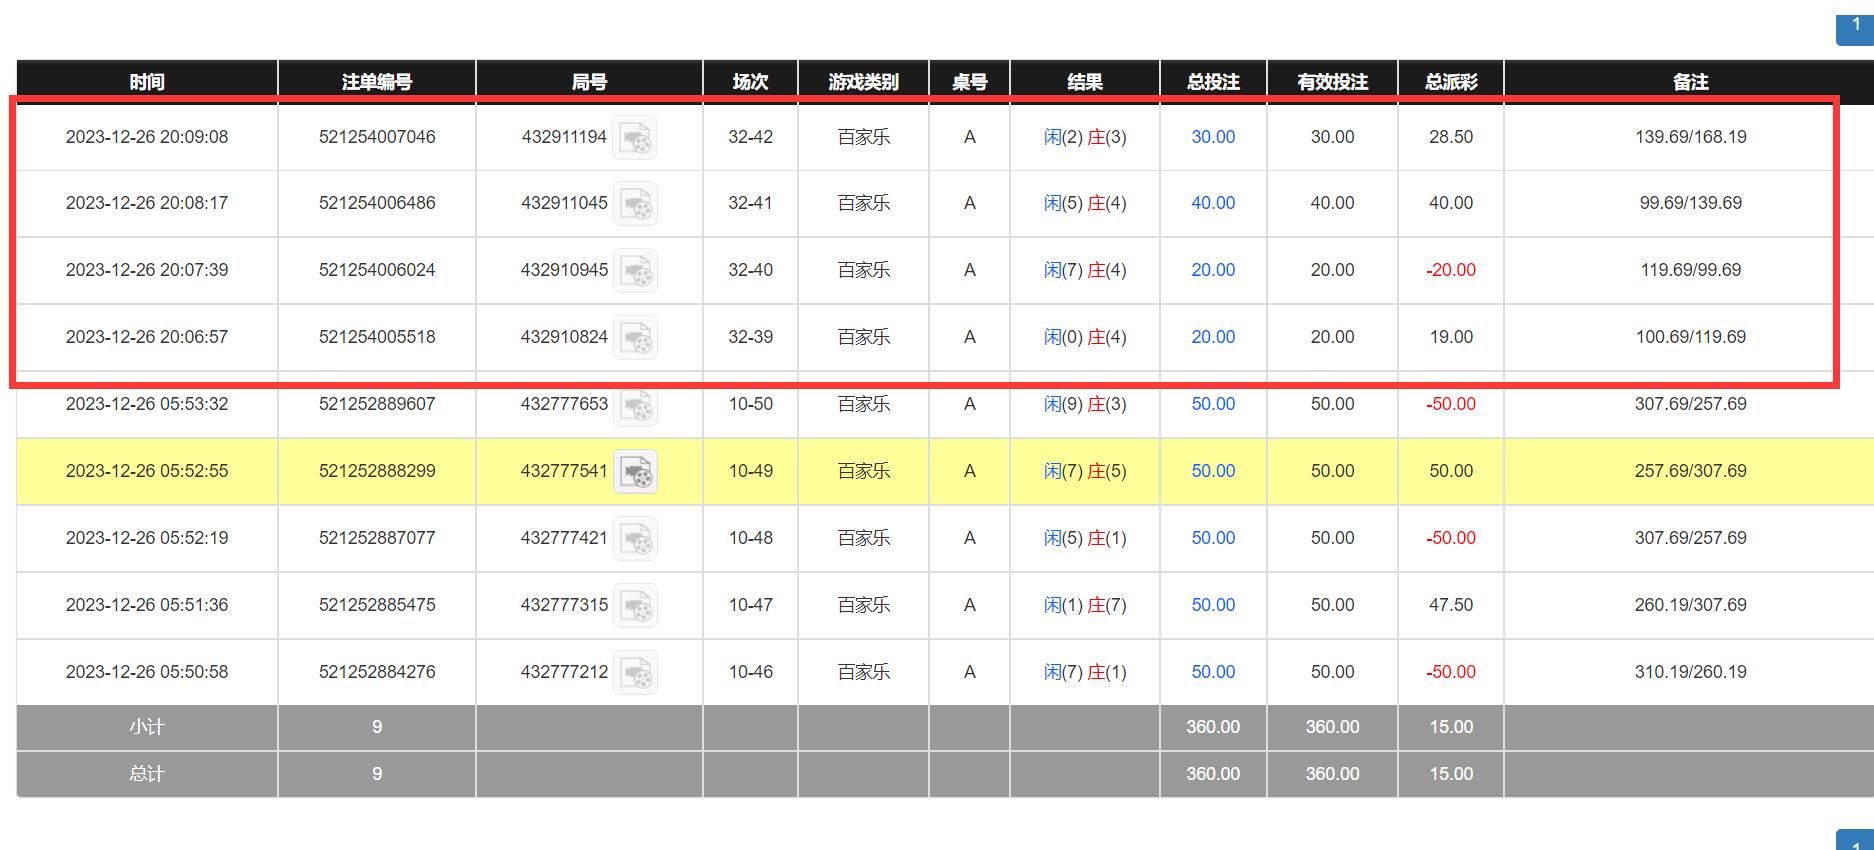Click the 注单编号 column header
Image resolution: width=1874 pixels, height=850 pixels.
pos(377,82)
